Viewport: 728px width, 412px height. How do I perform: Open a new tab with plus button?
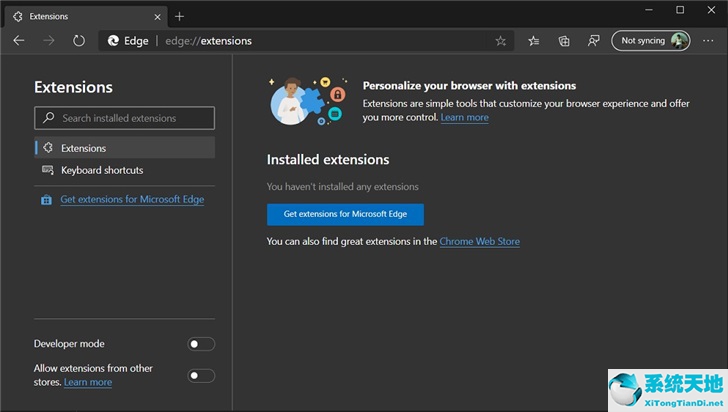pos(179,17)
